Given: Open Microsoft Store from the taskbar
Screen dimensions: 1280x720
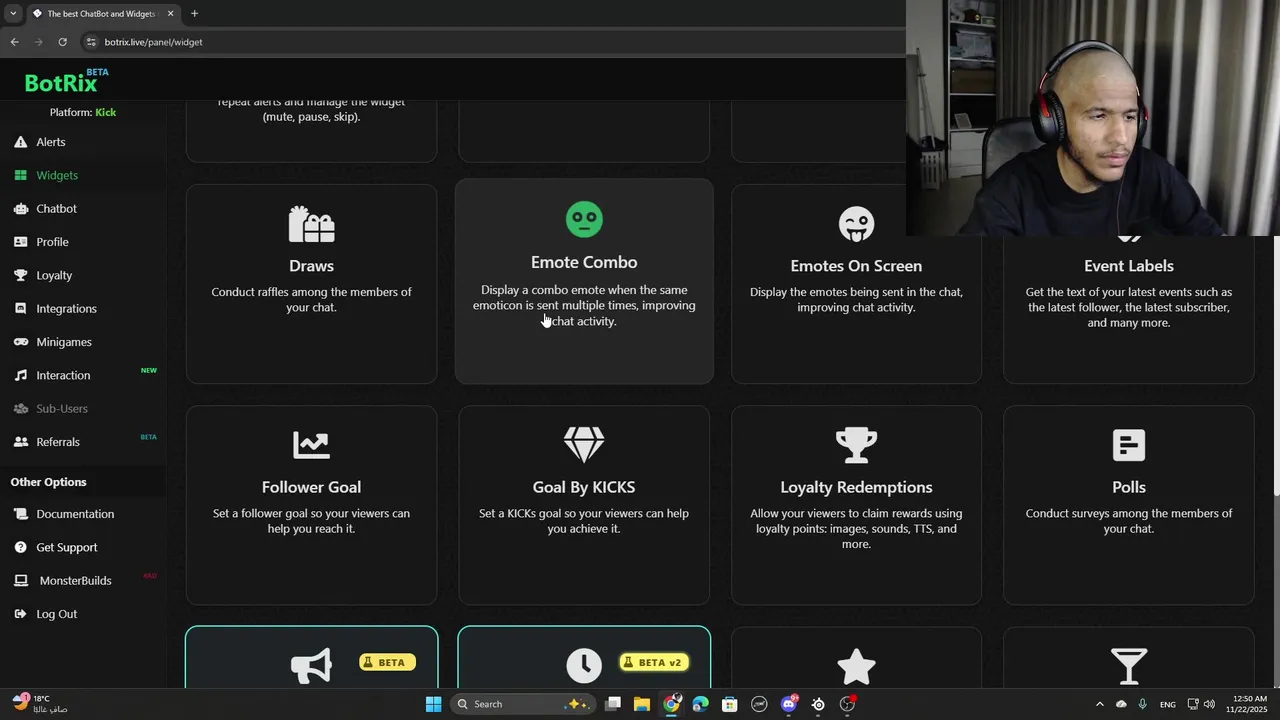Looking at the screenshot, I should [x=729, y=704].
